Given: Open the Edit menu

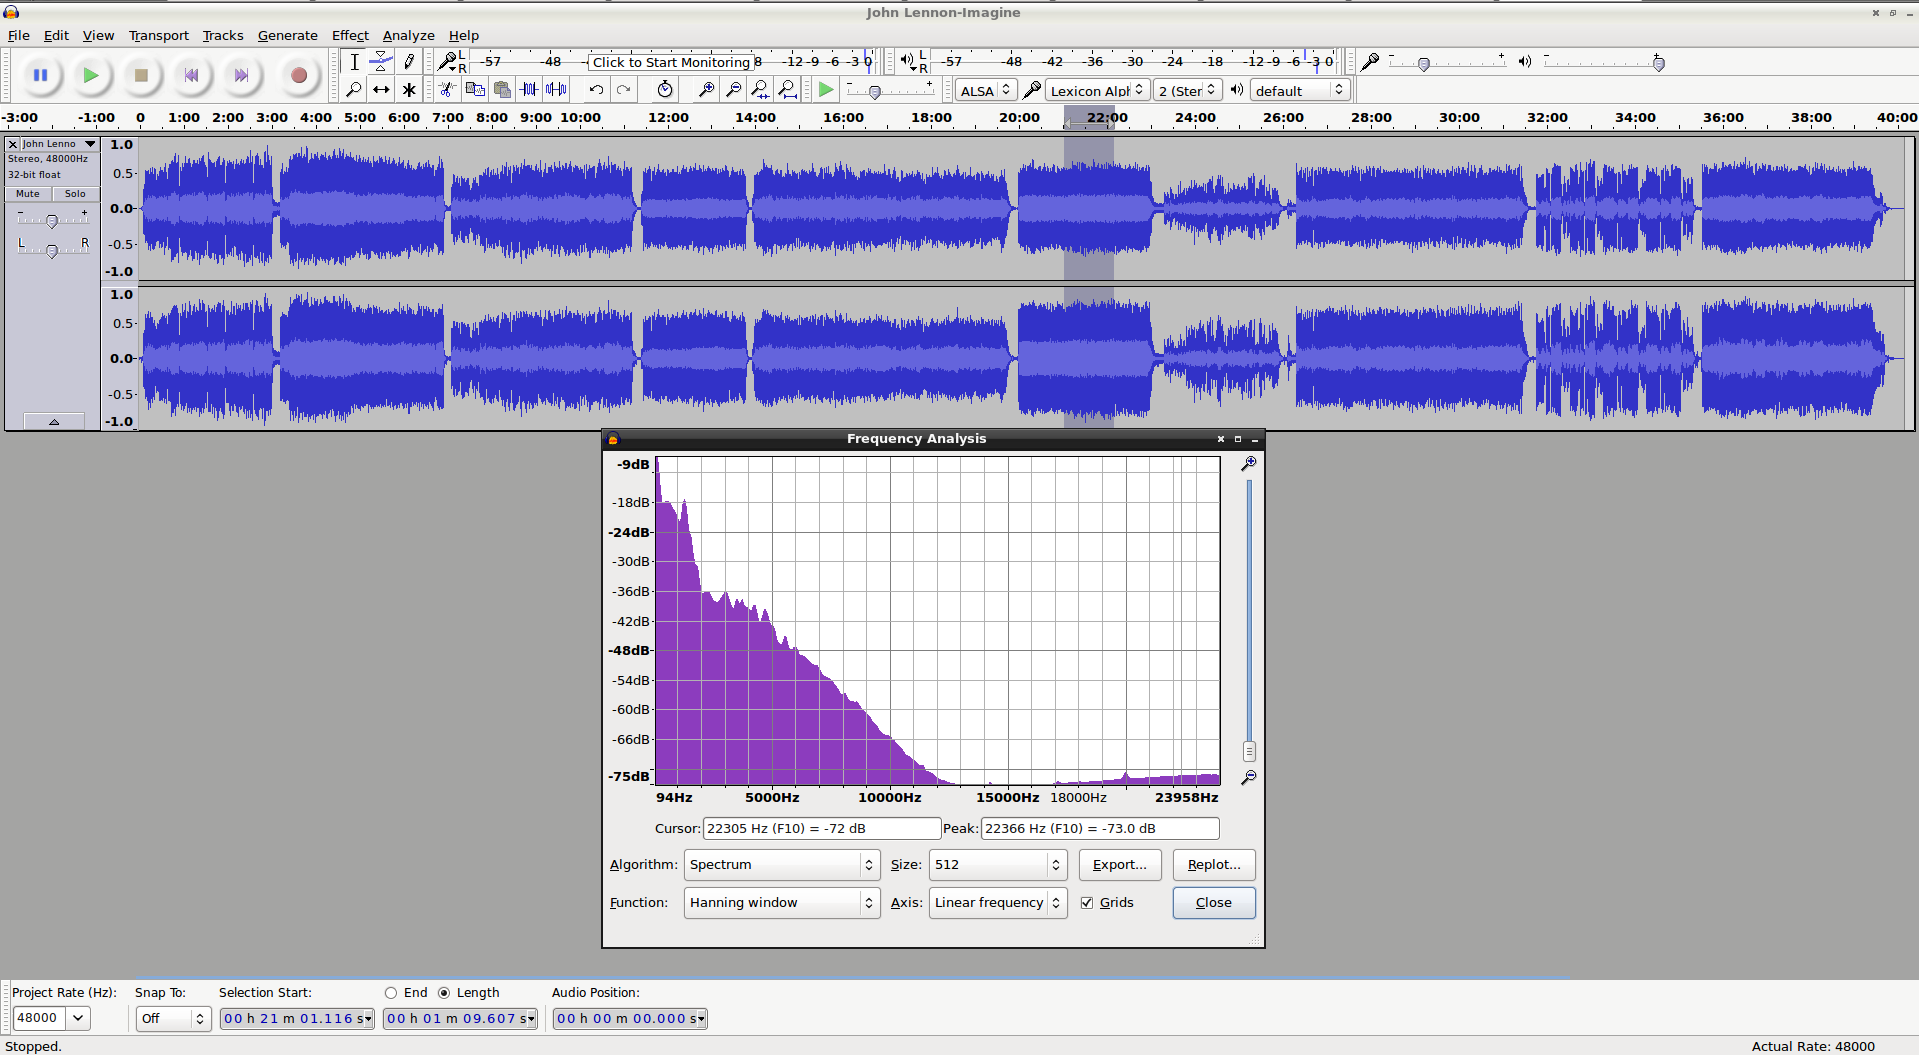Looking at the screenshot, I should [56, 35].
